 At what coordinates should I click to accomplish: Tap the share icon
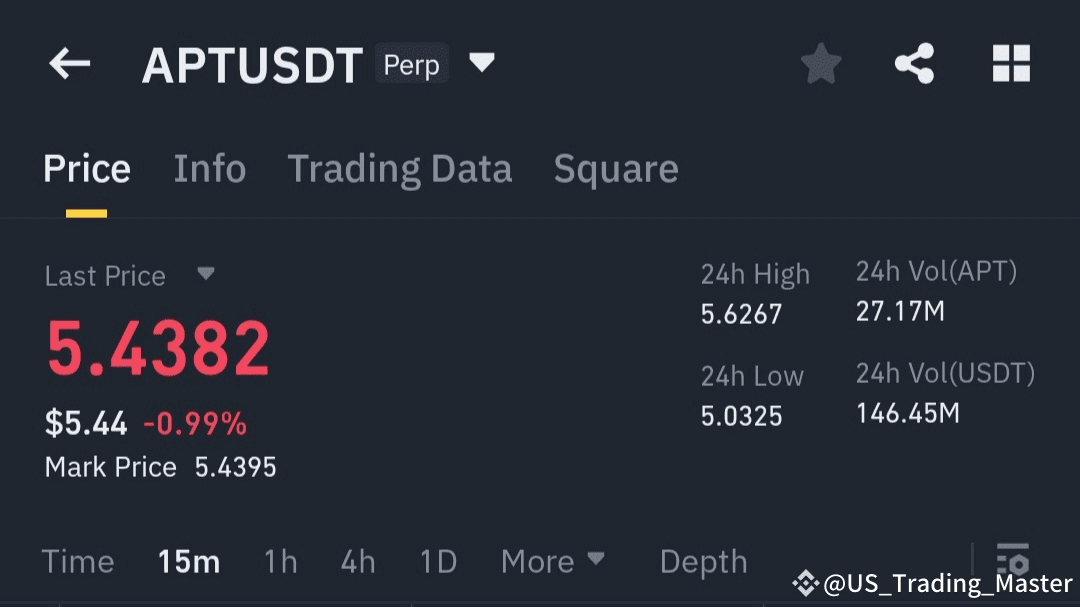(914, 65)
